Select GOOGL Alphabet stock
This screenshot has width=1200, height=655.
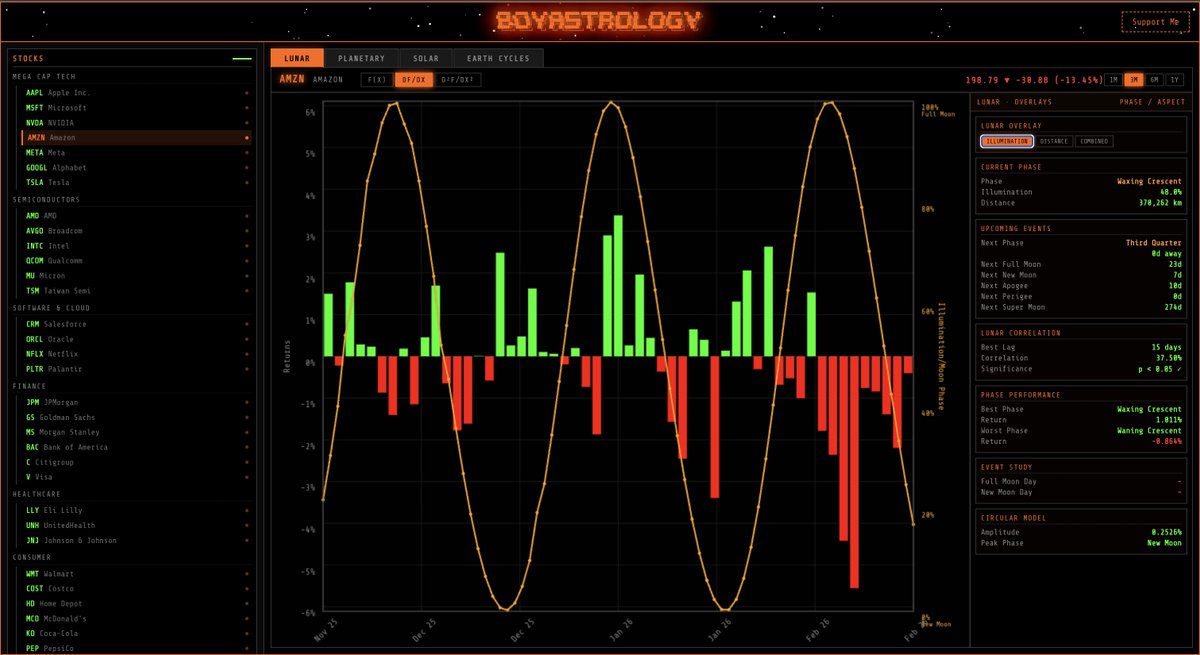(x=136, y=167)
